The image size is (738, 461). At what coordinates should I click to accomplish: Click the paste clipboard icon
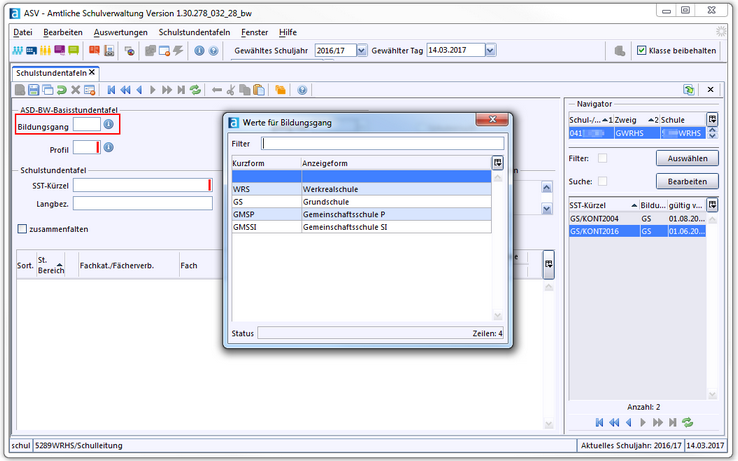click(x=258, y=89)
